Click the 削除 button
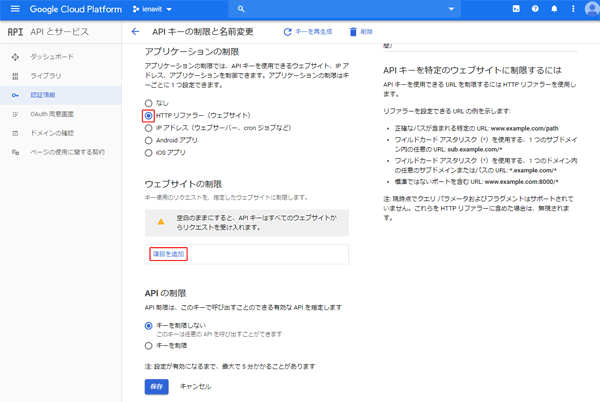Screen dimensions: 600x402 click(361, 32)
